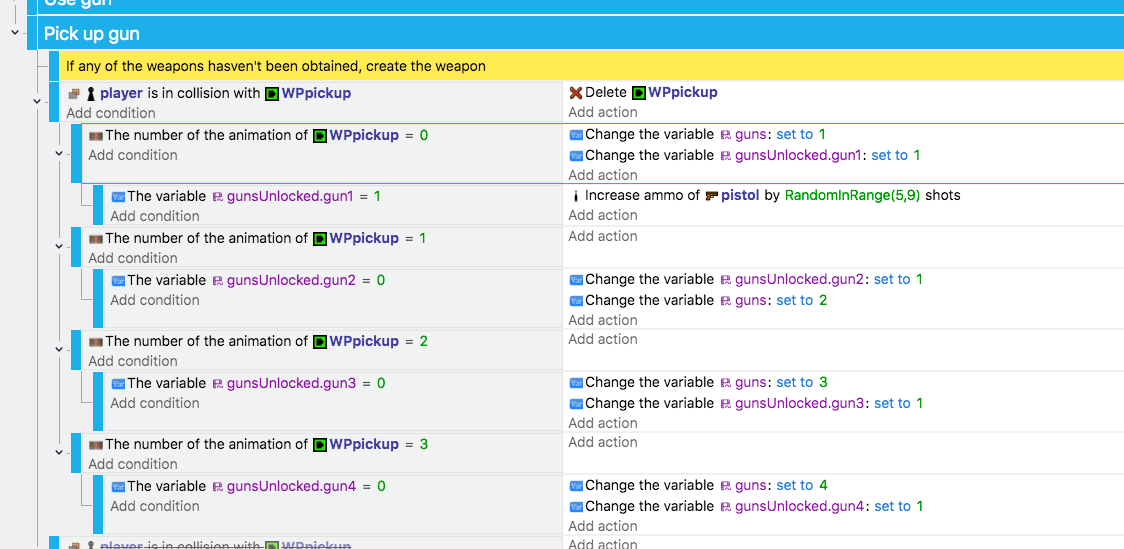The image size is (1124, 549).
Task: Click animation icon for WPpickup = 2 condition
Action: point(95,342)
